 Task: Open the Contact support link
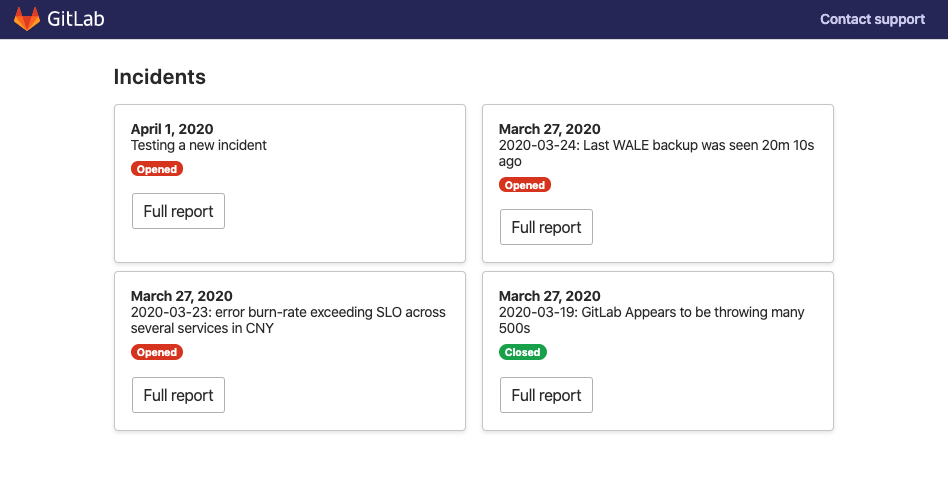[x=872, y=19]
